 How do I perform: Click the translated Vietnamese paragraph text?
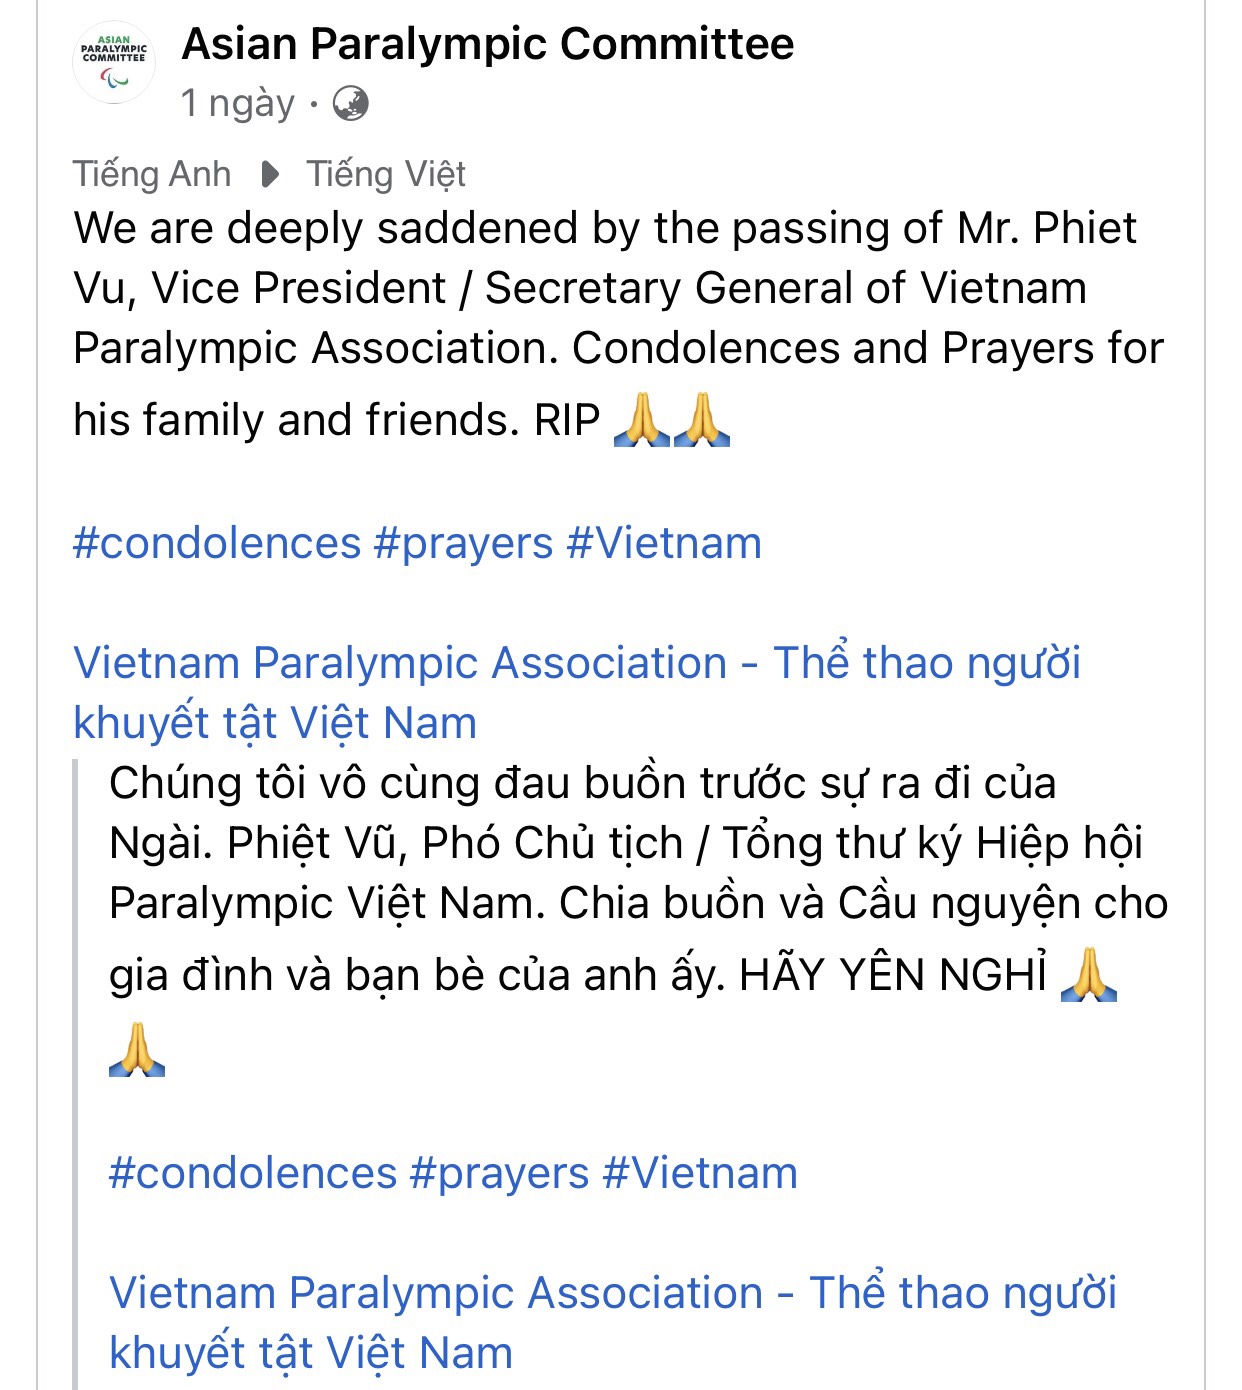click(638, 880)
